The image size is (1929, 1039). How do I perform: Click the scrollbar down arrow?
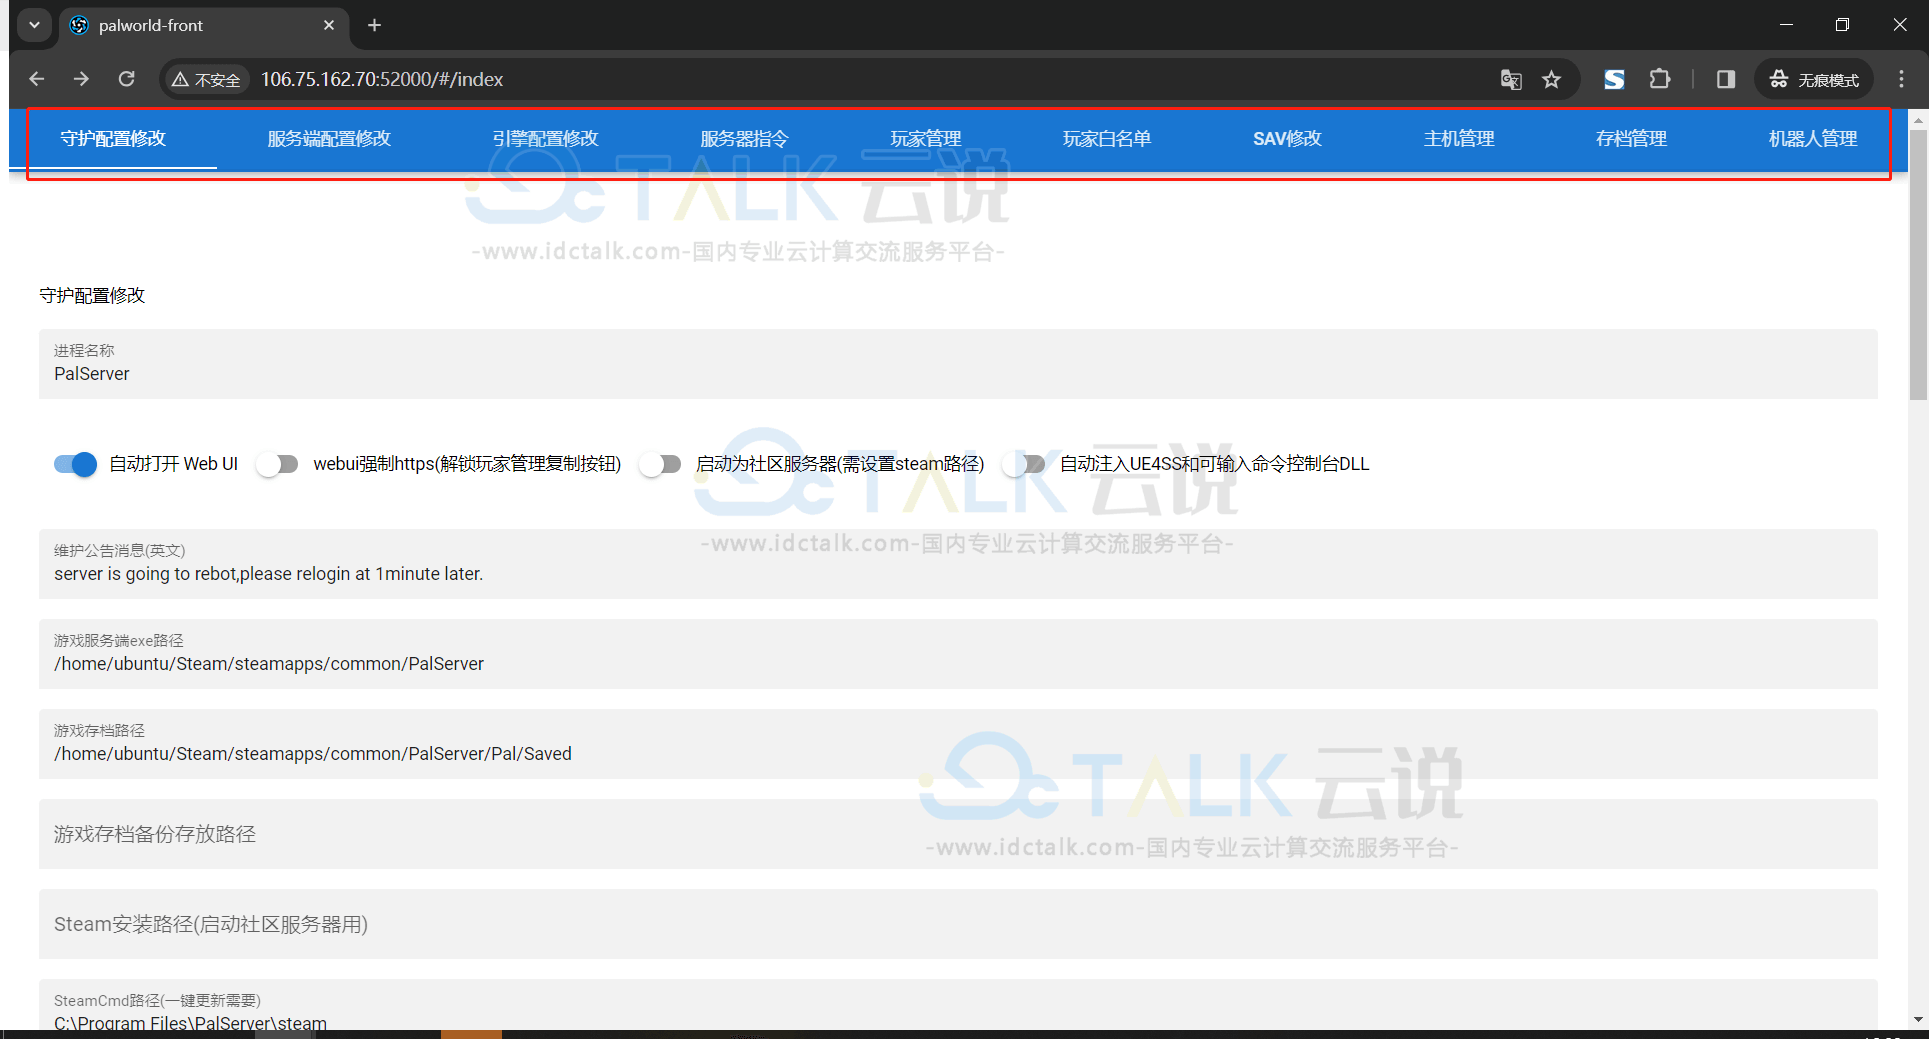1918,1019
